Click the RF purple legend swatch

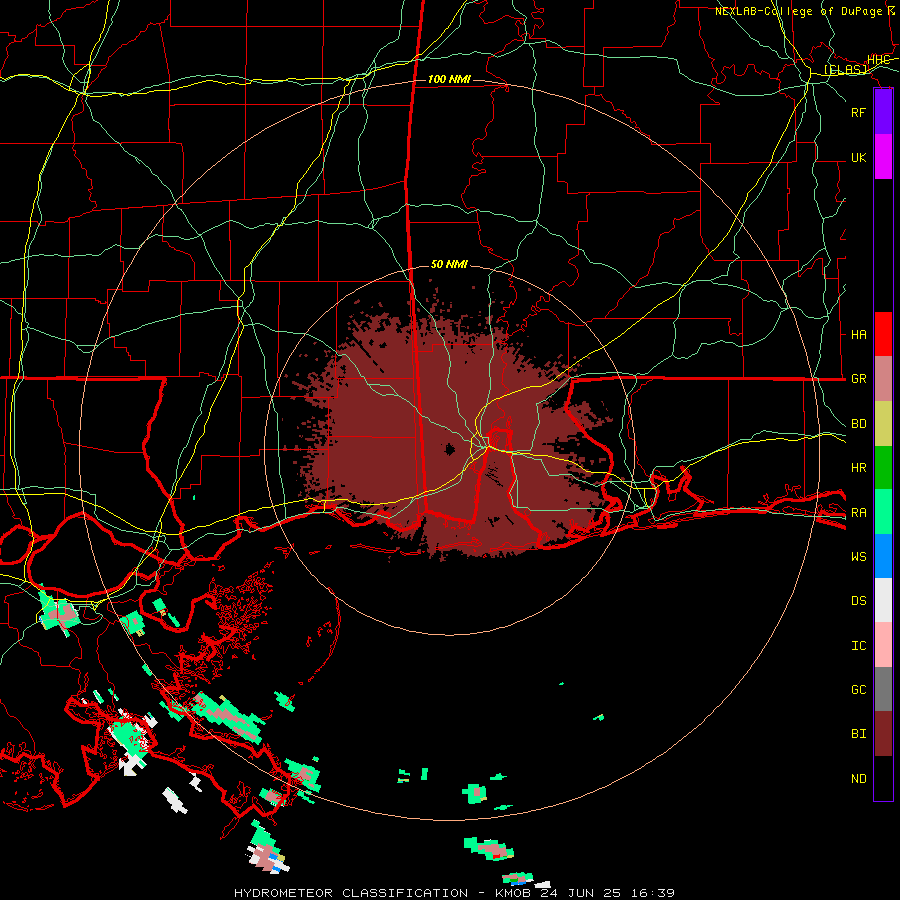pos(883,112)
